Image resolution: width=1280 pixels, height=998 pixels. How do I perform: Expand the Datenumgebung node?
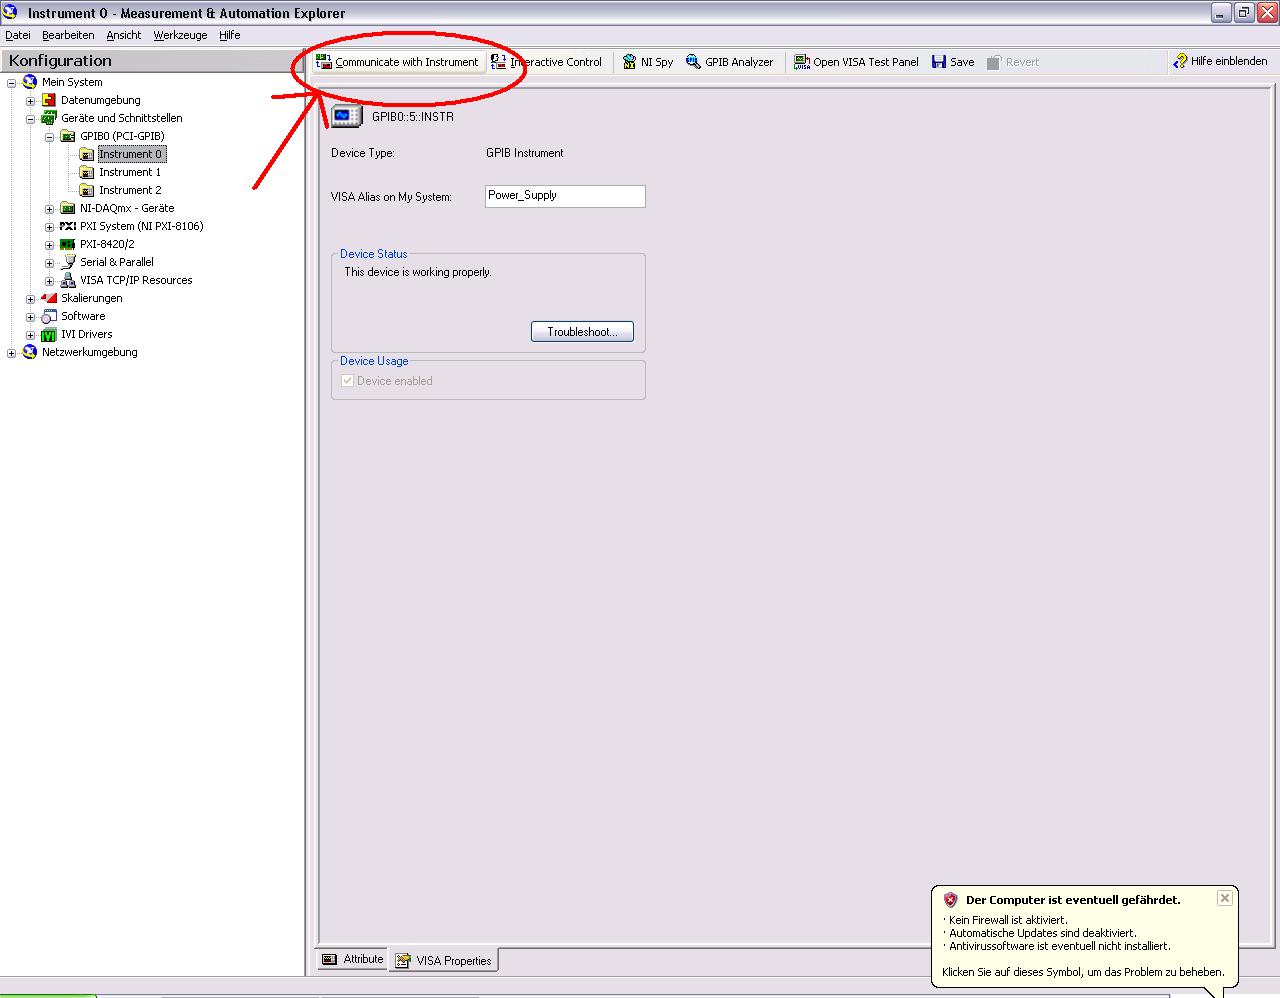(x=31, y=101)
